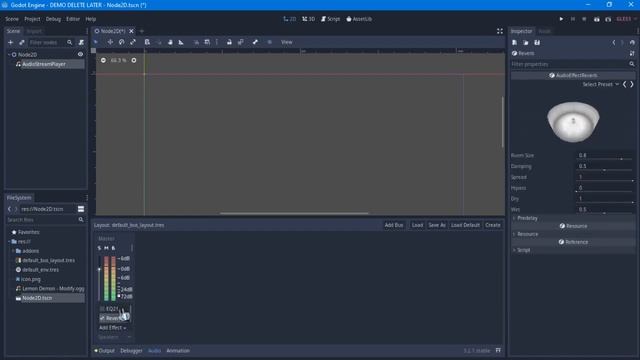Select the Rotate tool in the canvas toolbar
640x360 pixels.
pyautogui.click(x=122, y=42)
